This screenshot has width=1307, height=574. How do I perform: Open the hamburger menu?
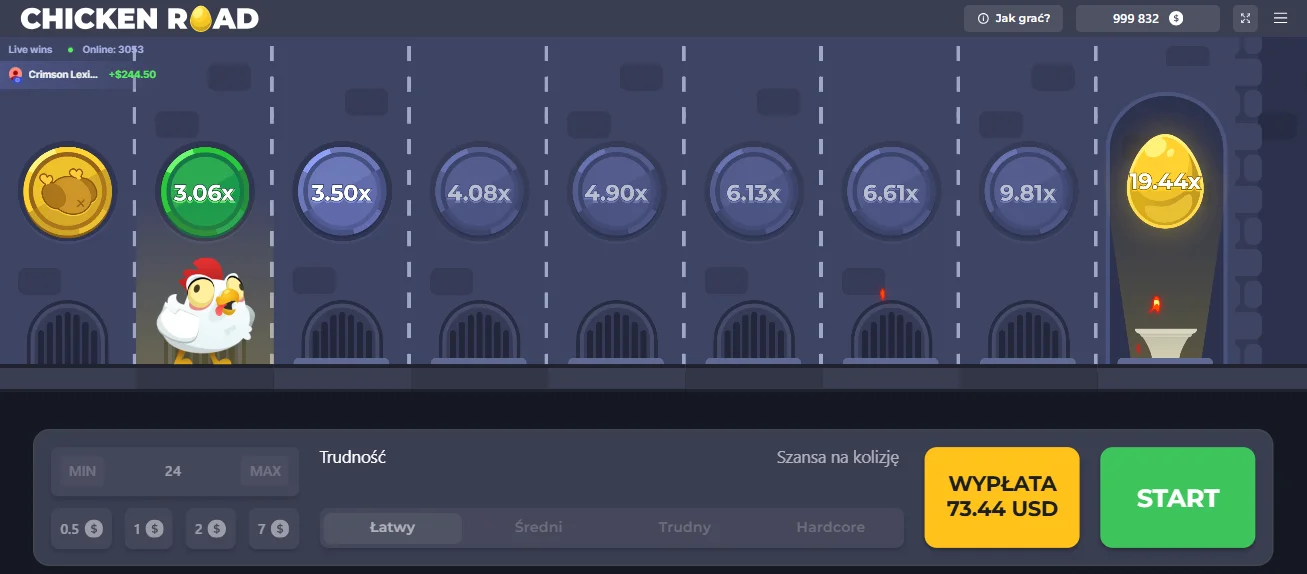click(1280, 18)
